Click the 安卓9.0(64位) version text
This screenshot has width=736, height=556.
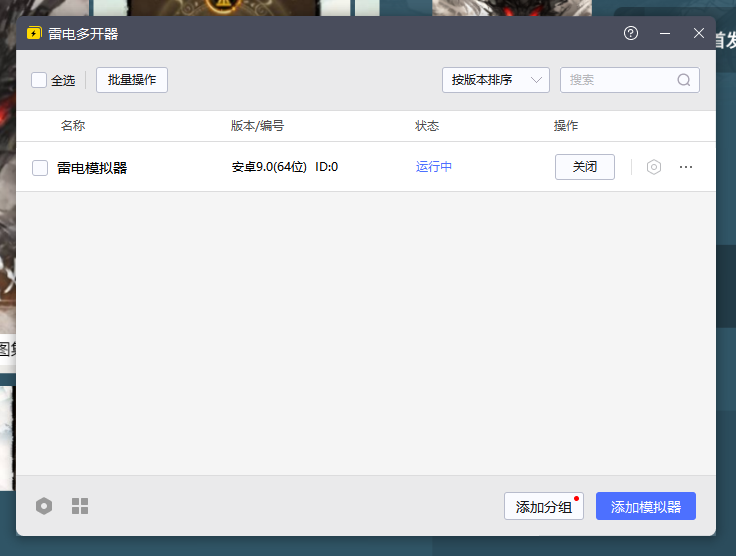(269, 167)
